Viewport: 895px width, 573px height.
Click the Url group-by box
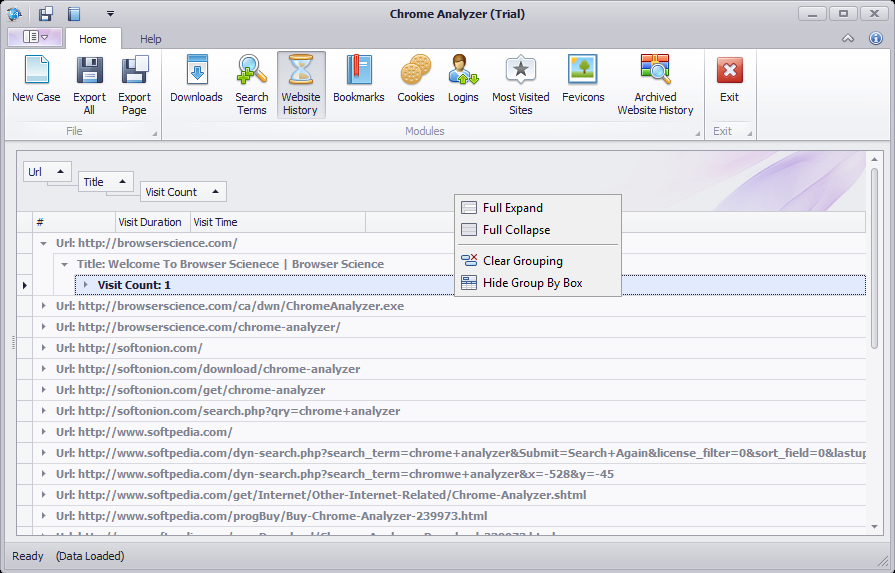point(47,172)
